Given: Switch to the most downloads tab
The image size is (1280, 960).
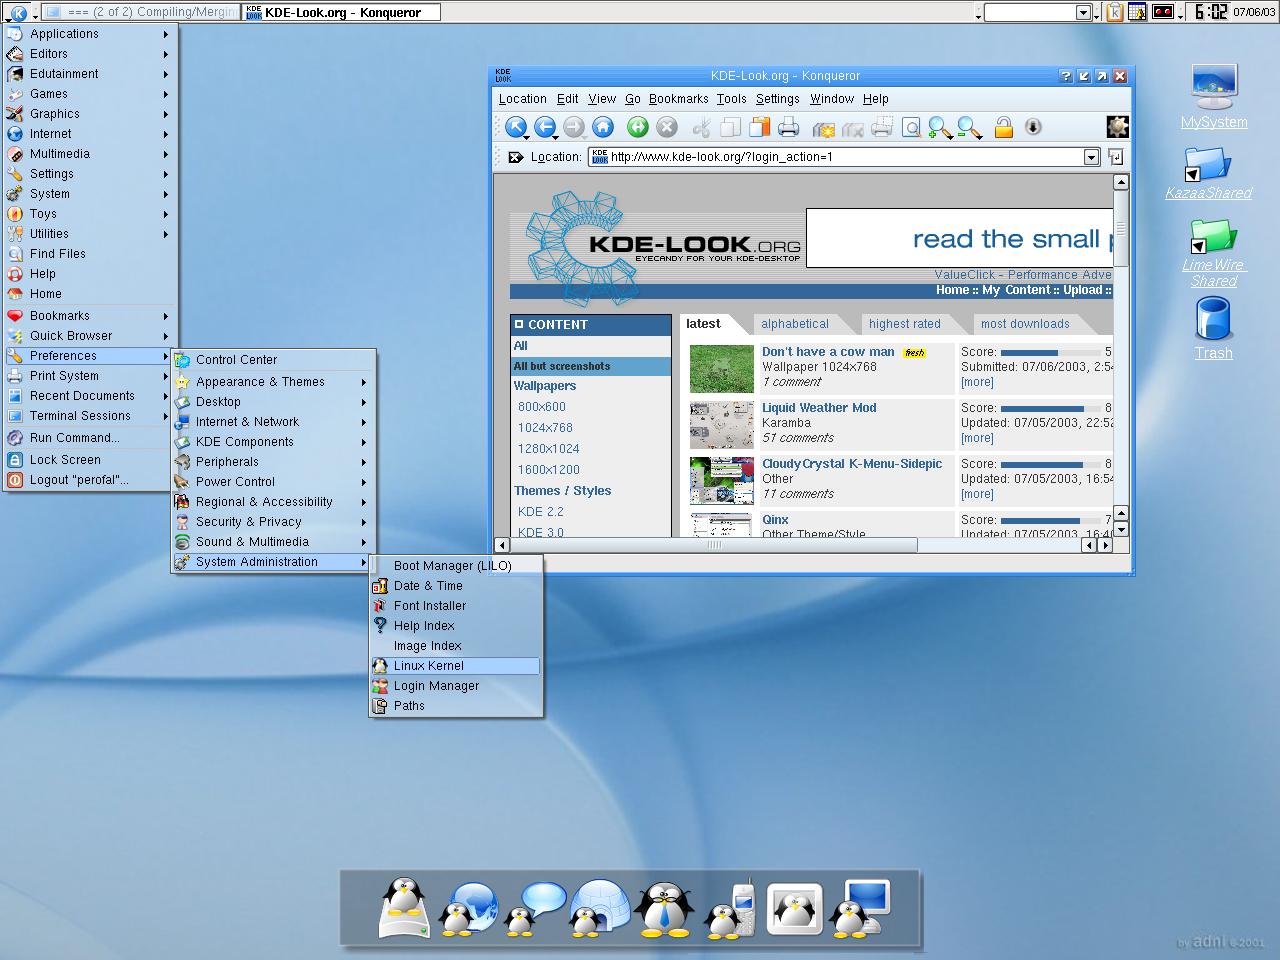Looking at the screenshot, I should coord(1025,324).
